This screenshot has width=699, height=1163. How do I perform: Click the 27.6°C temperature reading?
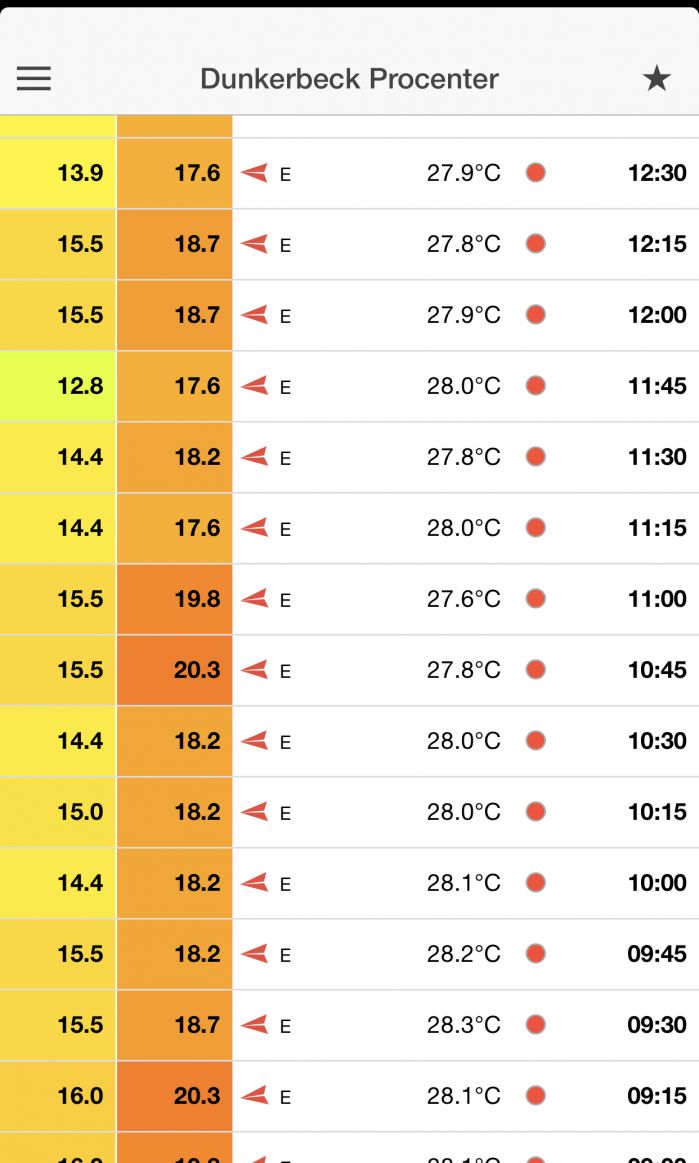(x=463, y=599)
